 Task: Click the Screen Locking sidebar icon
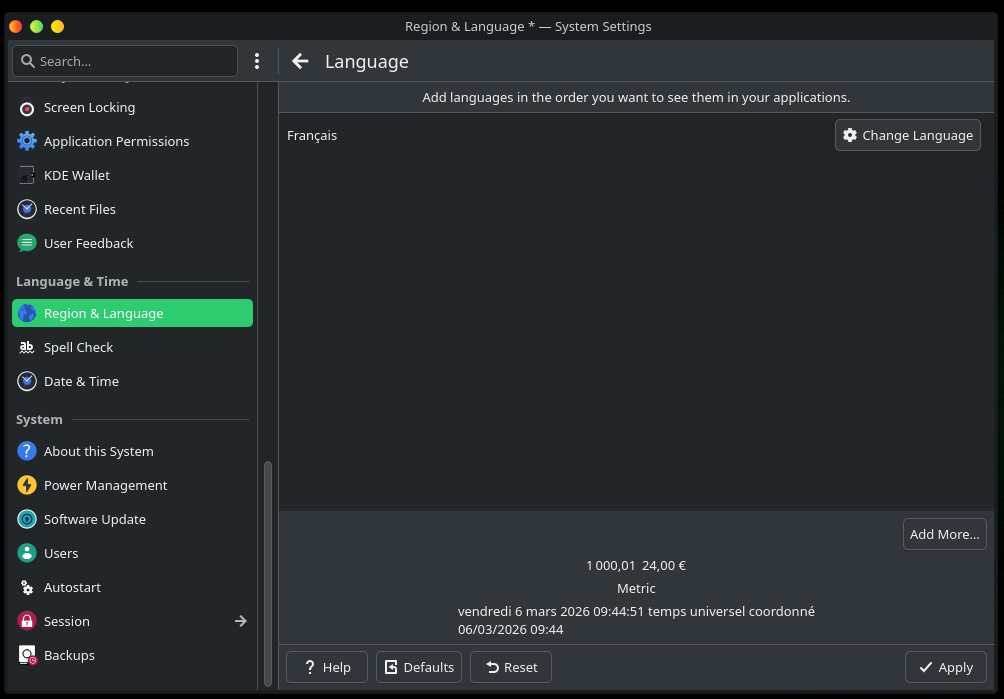coord(27,108)
